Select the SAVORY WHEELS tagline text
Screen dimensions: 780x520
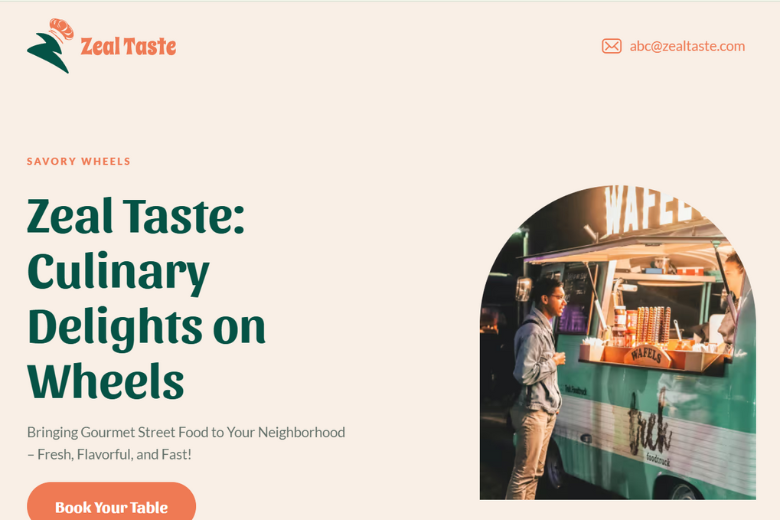click(79, 161)
